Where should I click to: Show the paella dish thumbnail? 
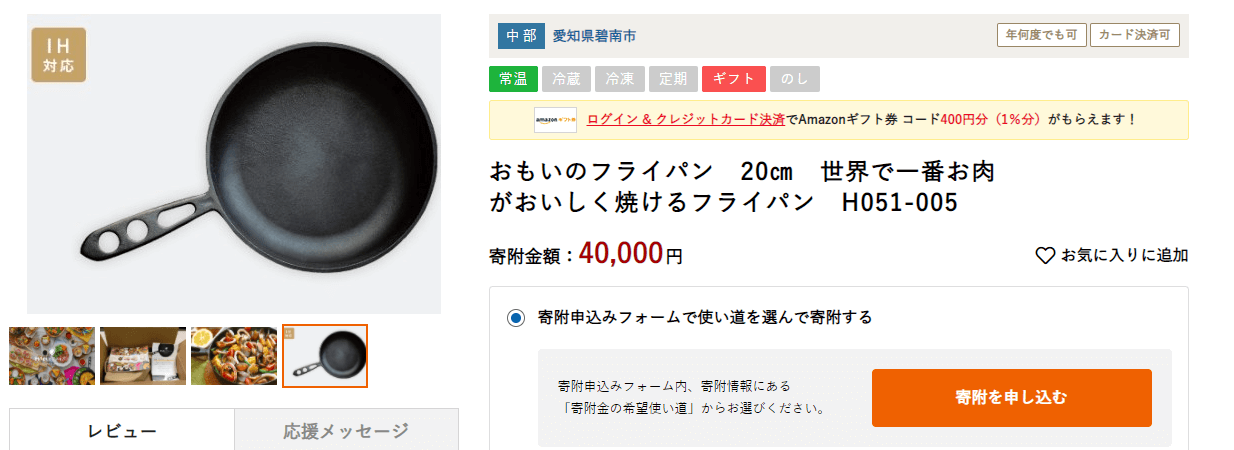[x=234, y=356]
